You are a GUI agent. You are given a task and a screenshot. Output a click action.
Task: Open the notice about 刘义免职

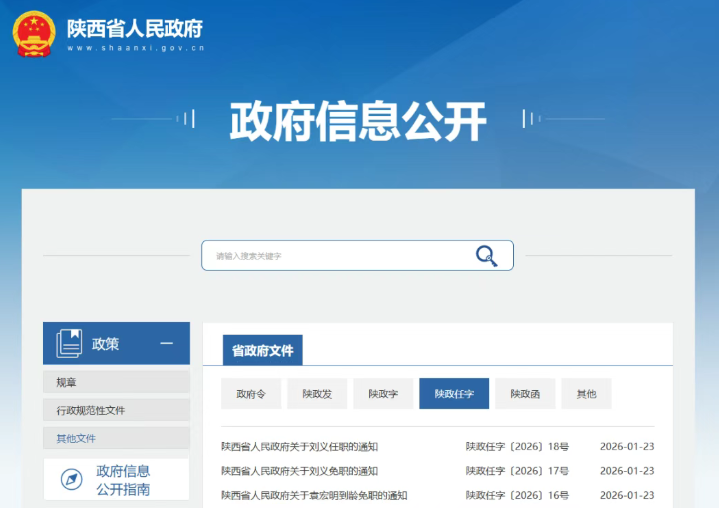coord(299,470)
